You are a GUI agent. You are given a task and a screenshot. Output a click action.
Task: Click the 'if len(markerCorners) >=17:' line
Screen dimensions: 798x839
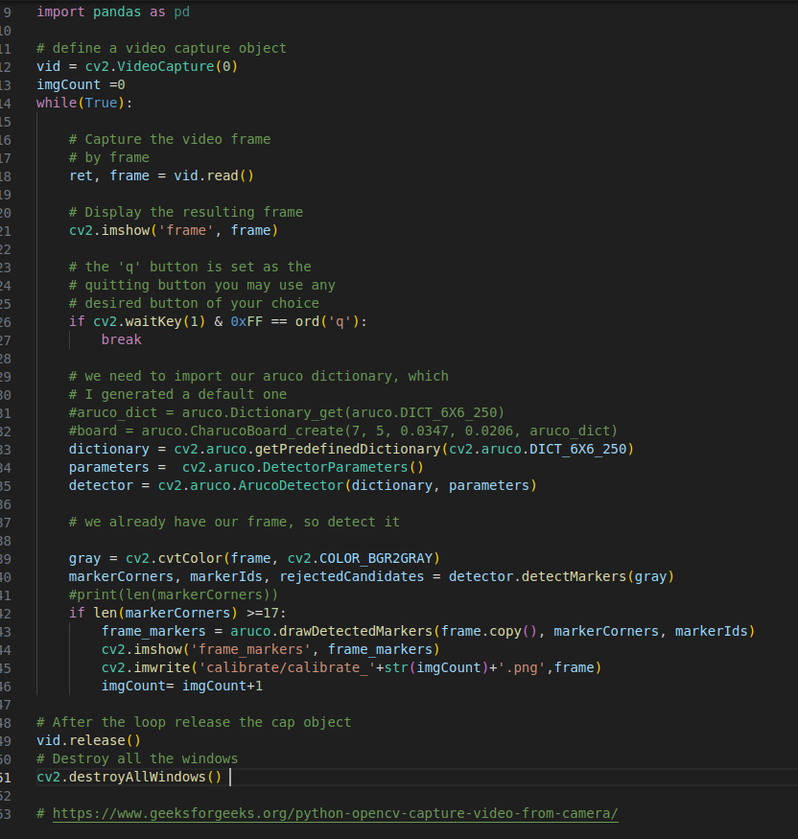tap(178, 612)
